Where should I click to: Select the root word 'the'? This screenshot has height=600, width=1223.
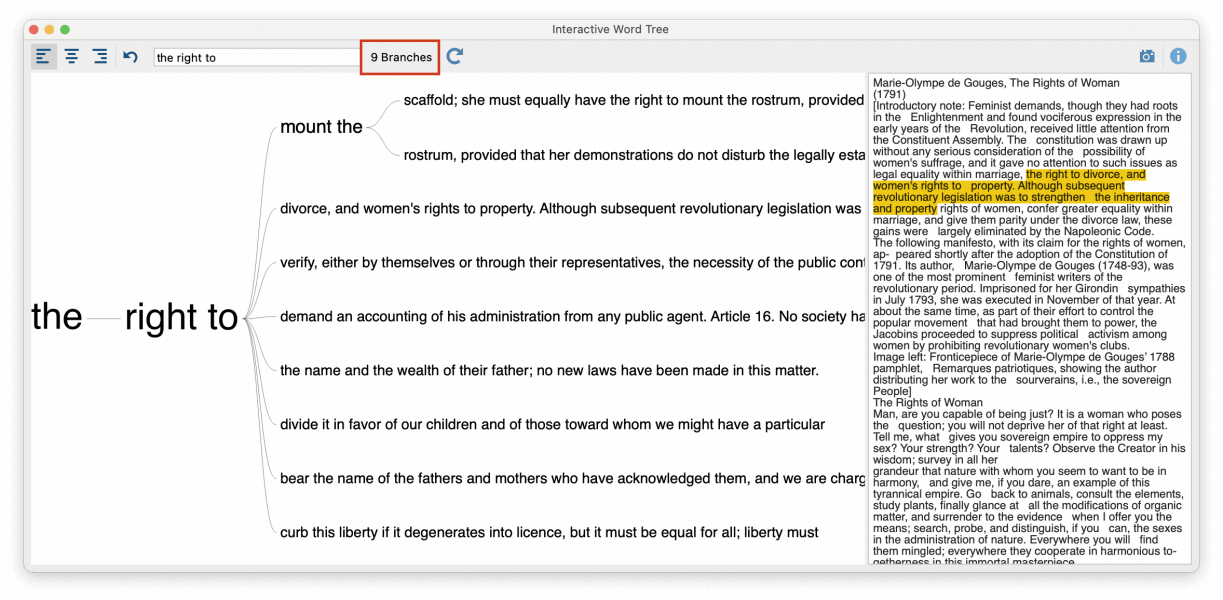[57, 317]
